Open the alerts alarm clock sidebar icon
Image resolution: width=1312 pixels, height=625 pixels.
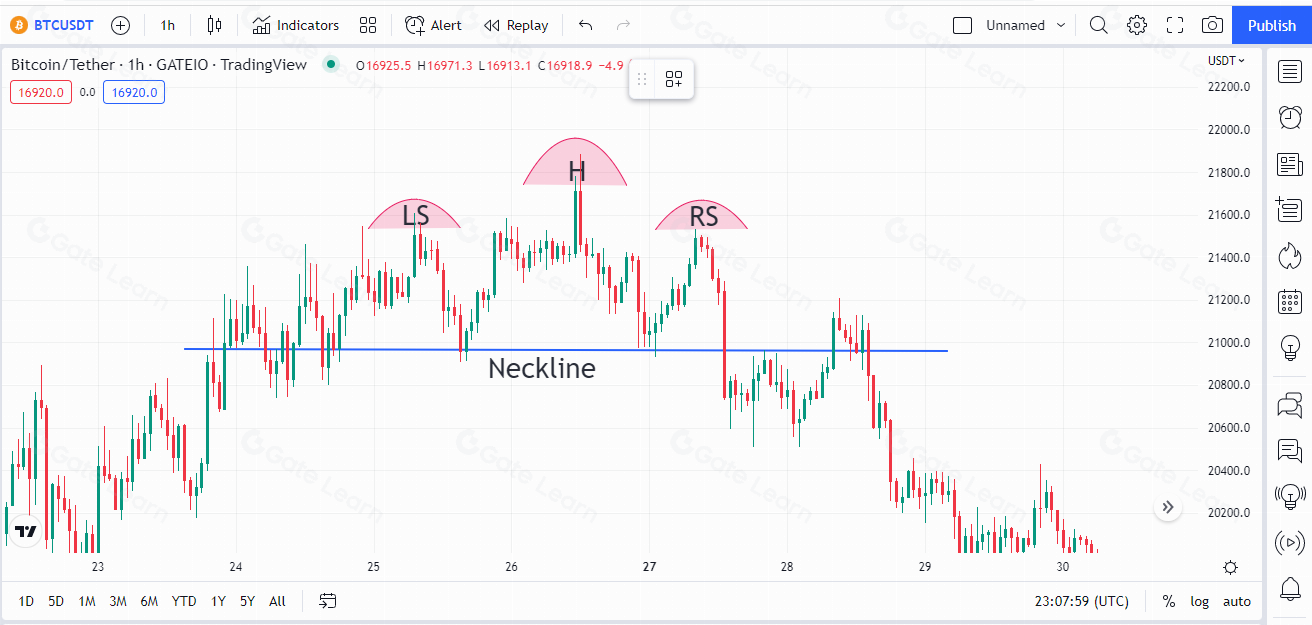point(1290,117)
